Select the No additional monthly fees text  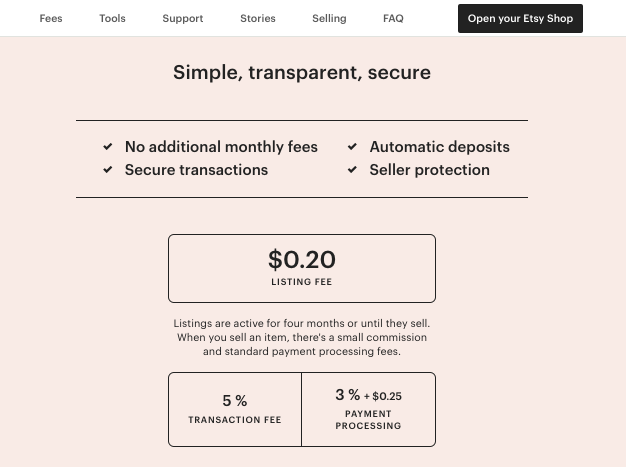click(221, 147)
